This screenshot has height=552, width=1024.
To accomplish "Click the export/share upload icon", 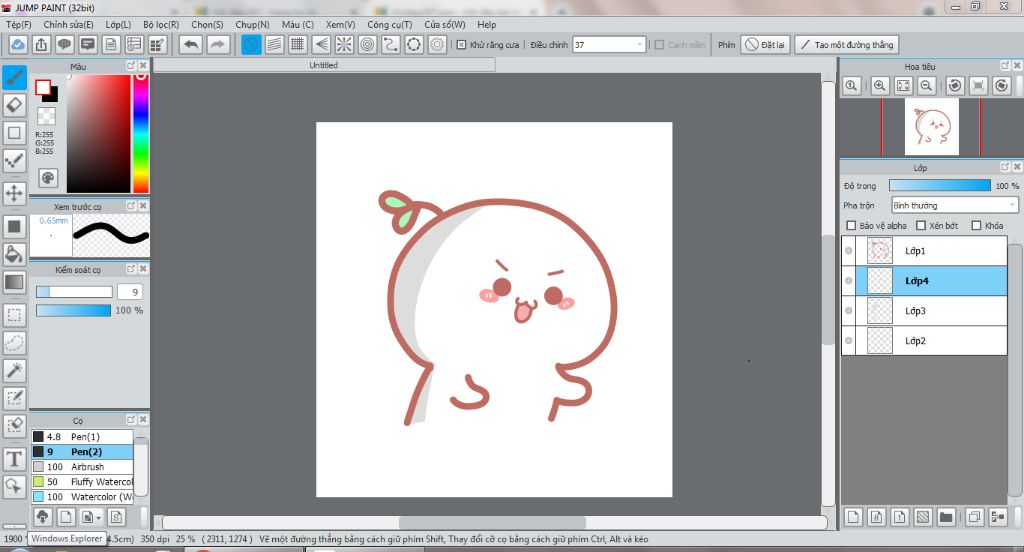I will click(41, 44).
